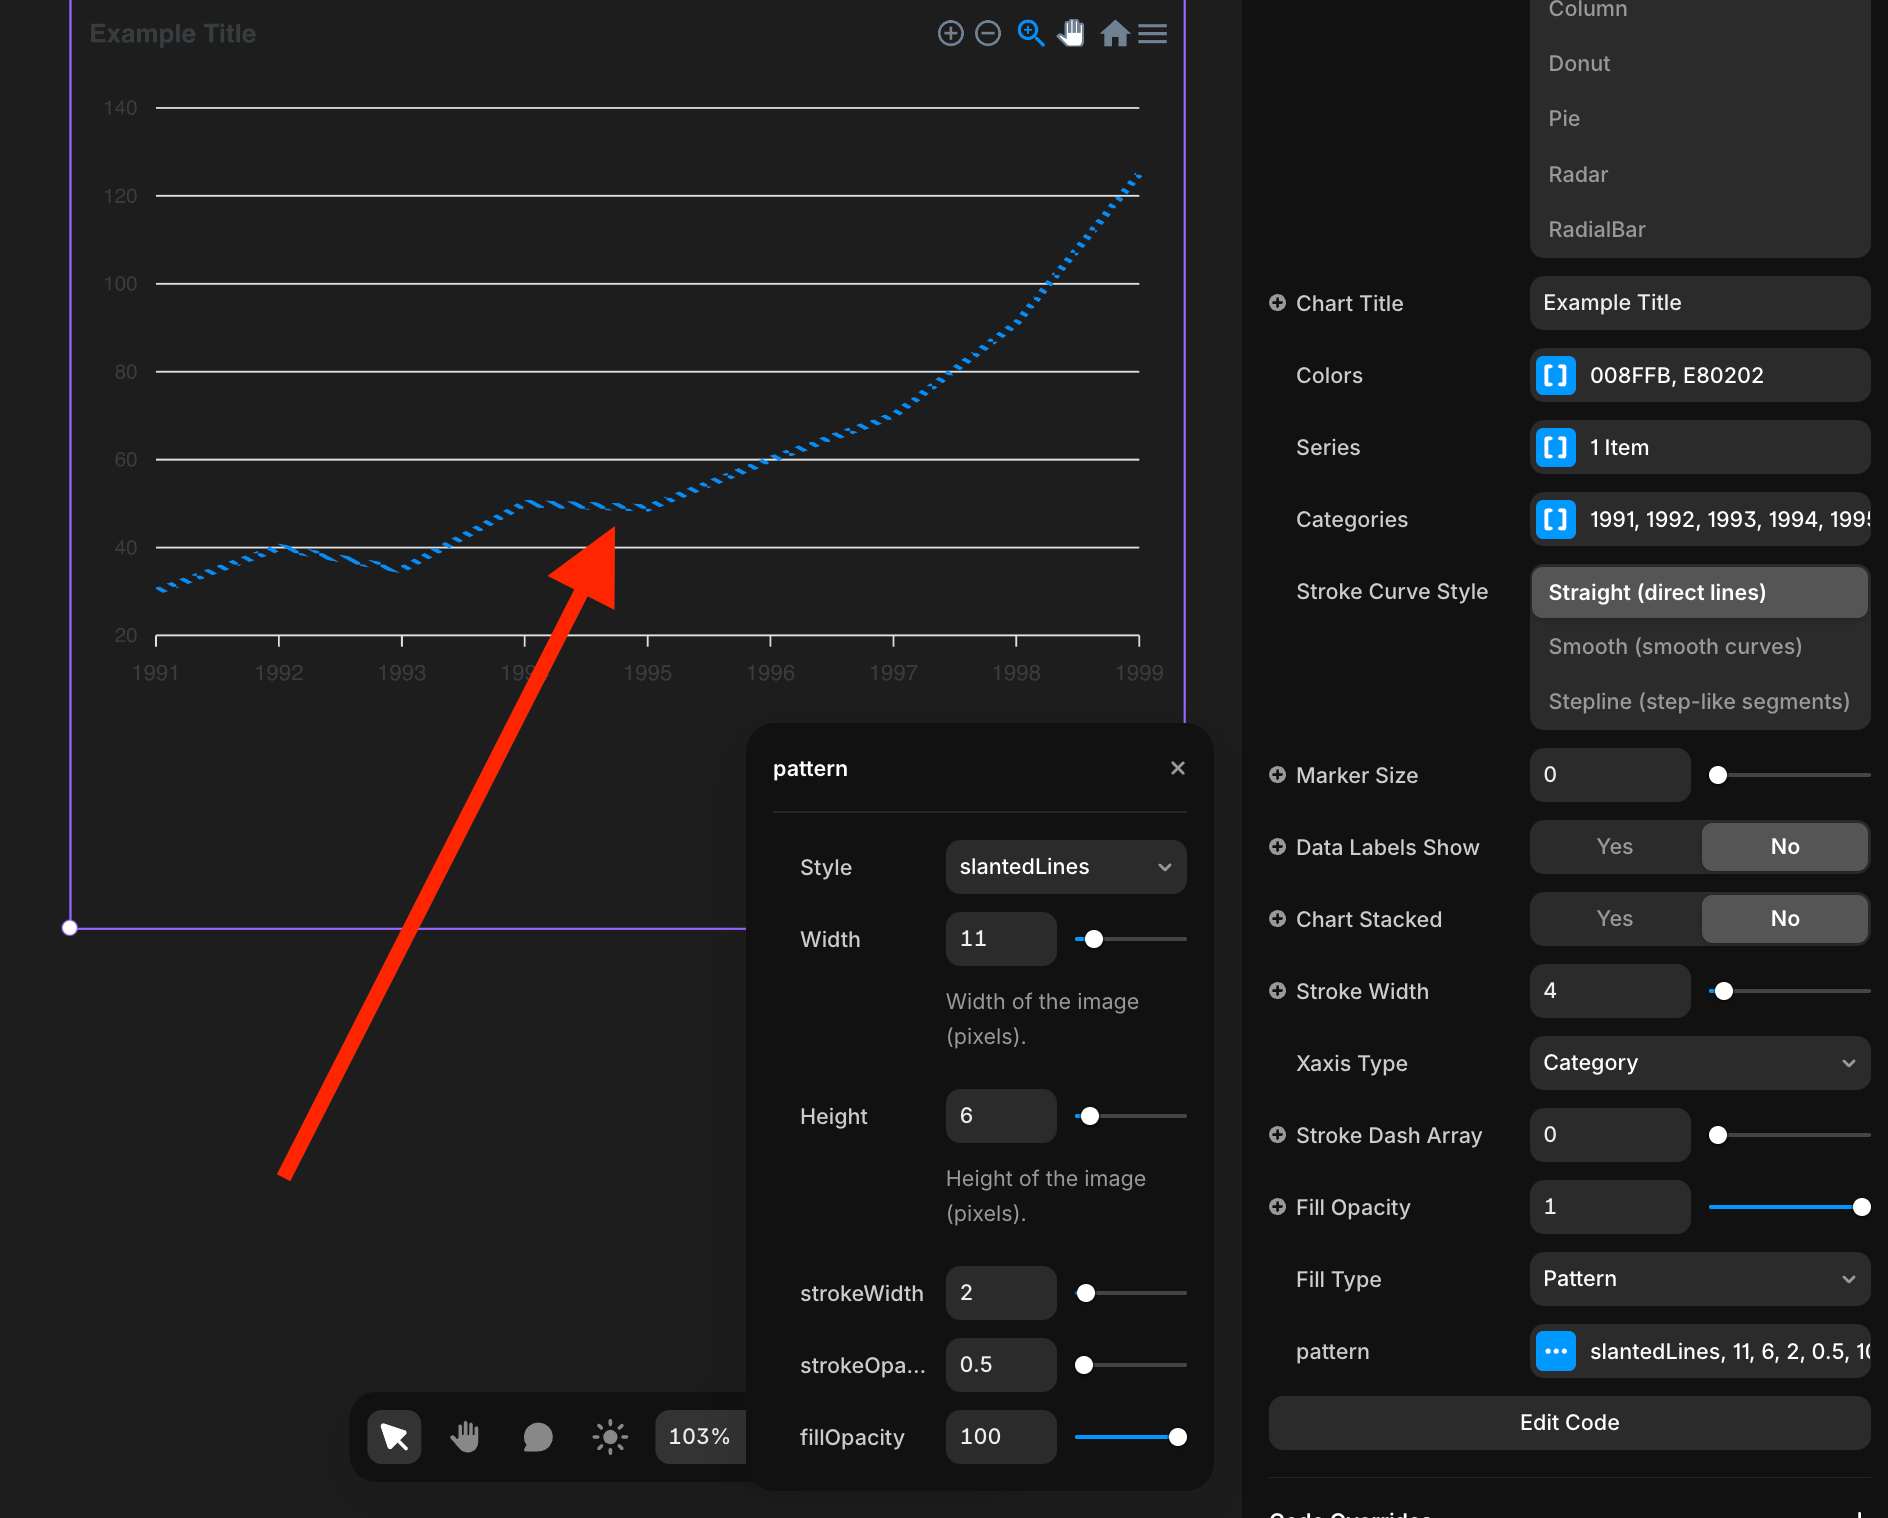Open the Style dropdown showing slantedLines

point(1065,867)
